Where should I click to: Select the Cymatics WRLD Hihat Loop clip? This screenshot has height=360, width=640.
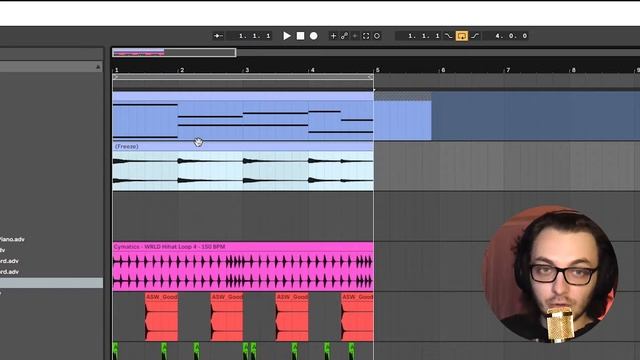point(243,267)
